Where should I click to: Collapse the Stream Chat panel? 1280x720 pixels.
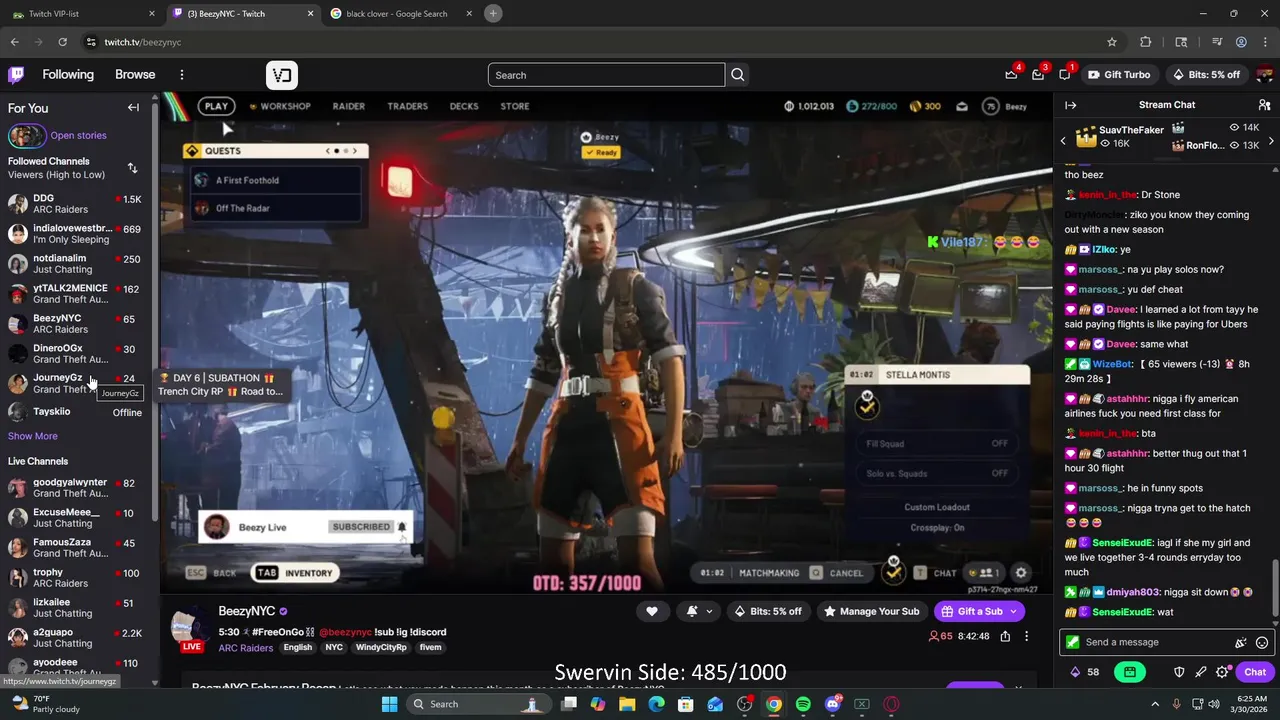[1070, 105]
